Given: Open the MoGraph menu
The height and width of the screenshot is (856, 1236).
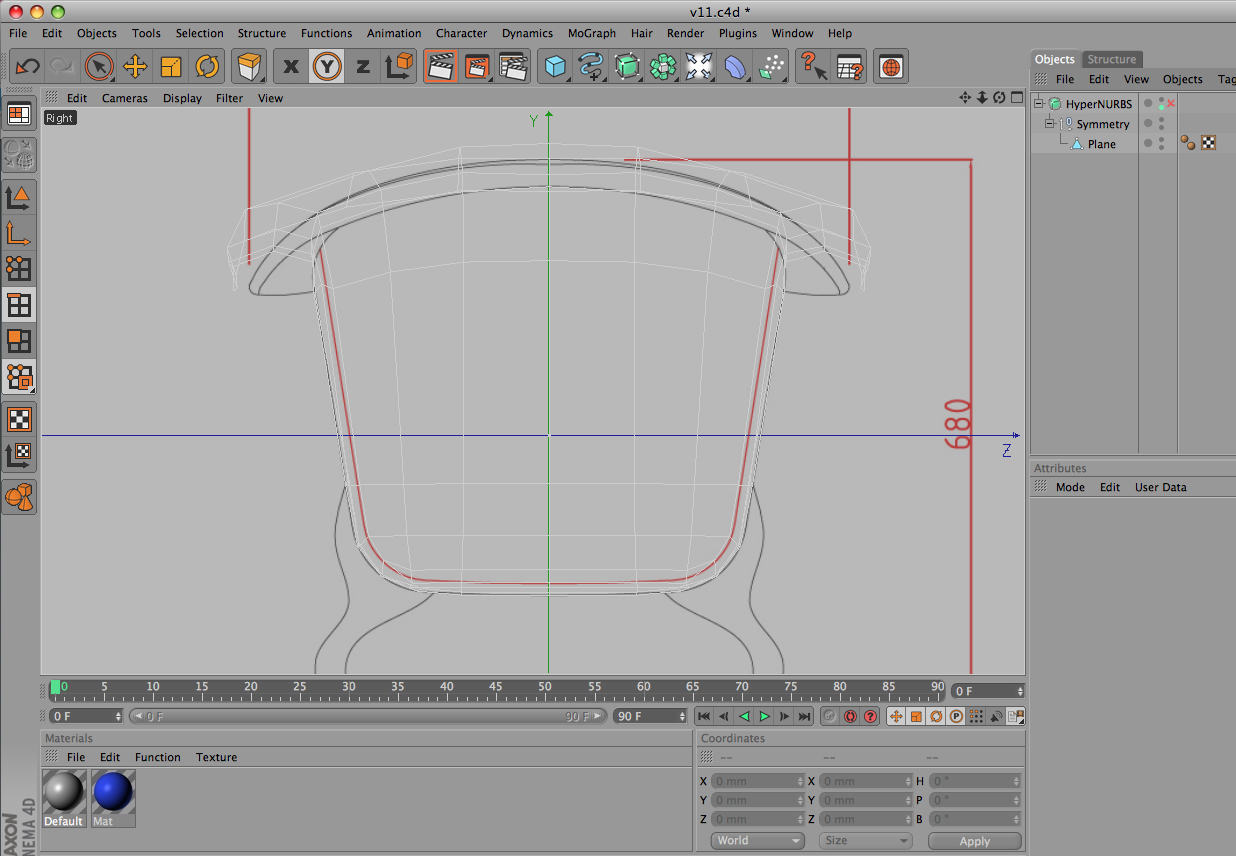Looking at the screenshot, I should [x=591, y=33].
